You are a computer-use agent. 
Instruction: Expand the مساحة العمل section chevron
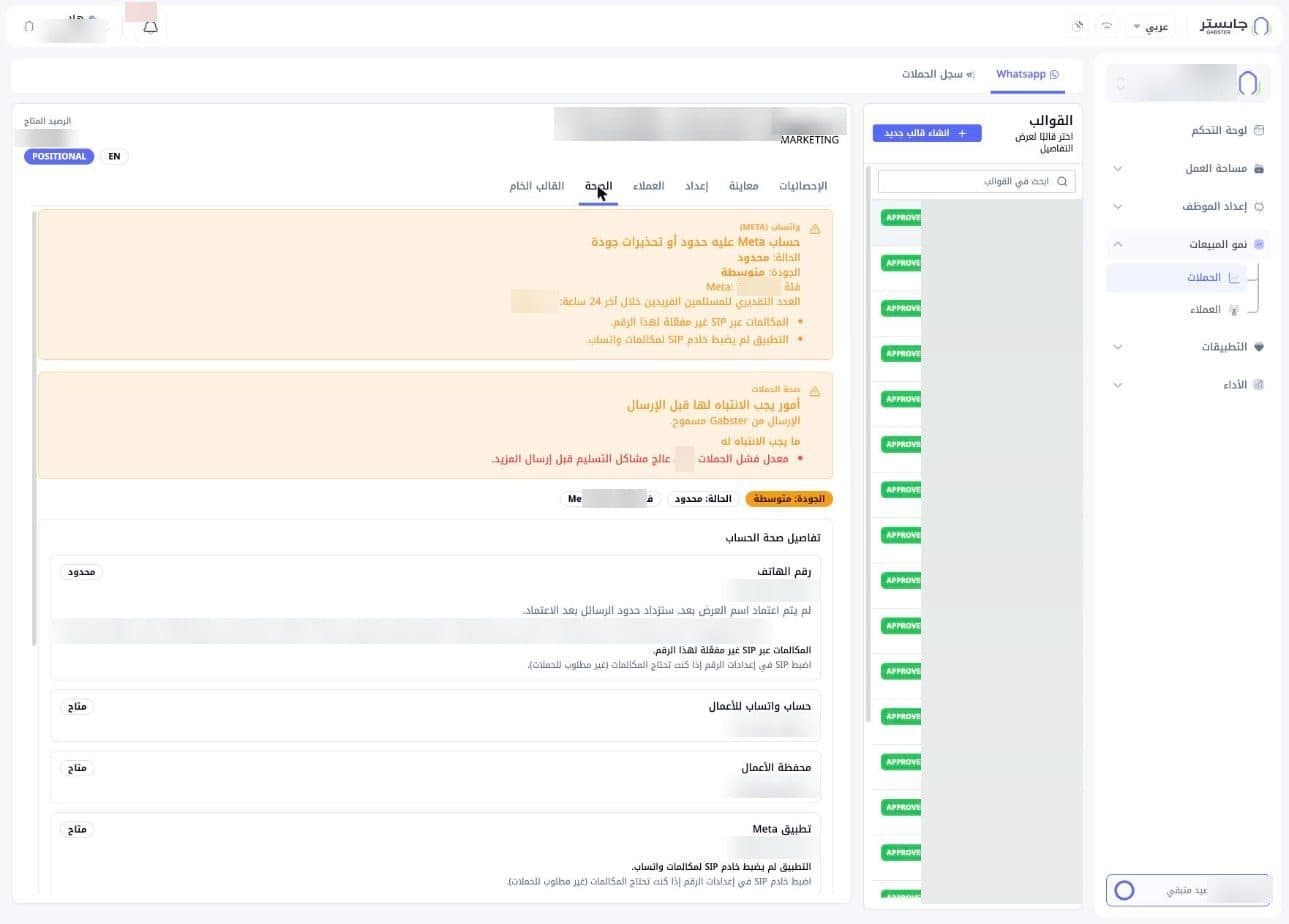pos(1118,169)
